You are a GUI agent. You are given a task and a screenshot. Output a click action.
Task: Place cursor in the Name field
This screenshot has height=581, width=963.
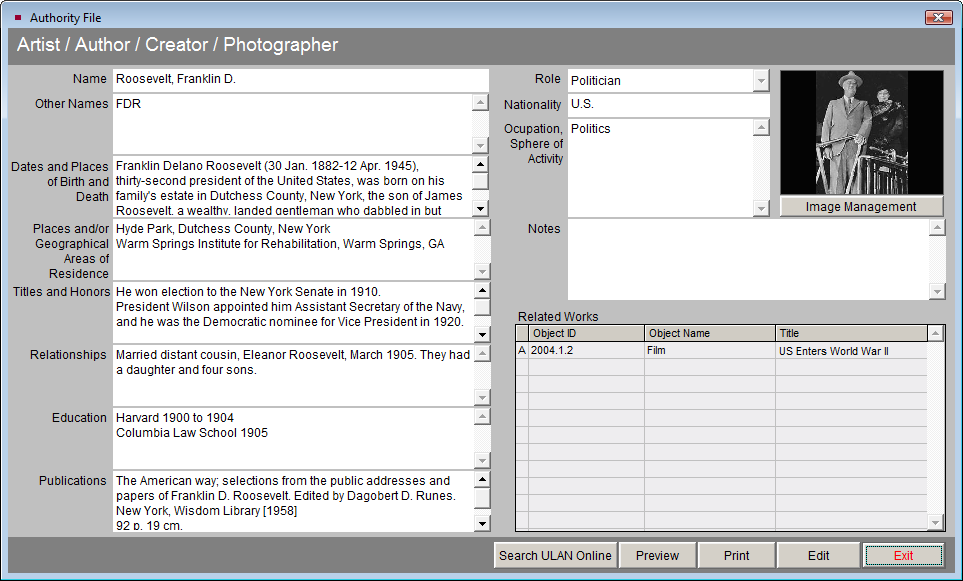point(300,78)
